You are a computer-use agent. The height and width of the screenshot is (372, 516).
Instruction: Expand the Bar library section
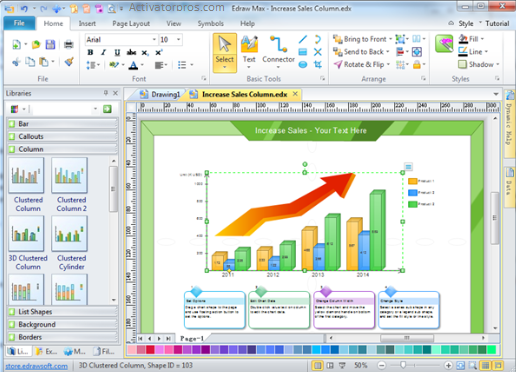click(x=62, y=124)
